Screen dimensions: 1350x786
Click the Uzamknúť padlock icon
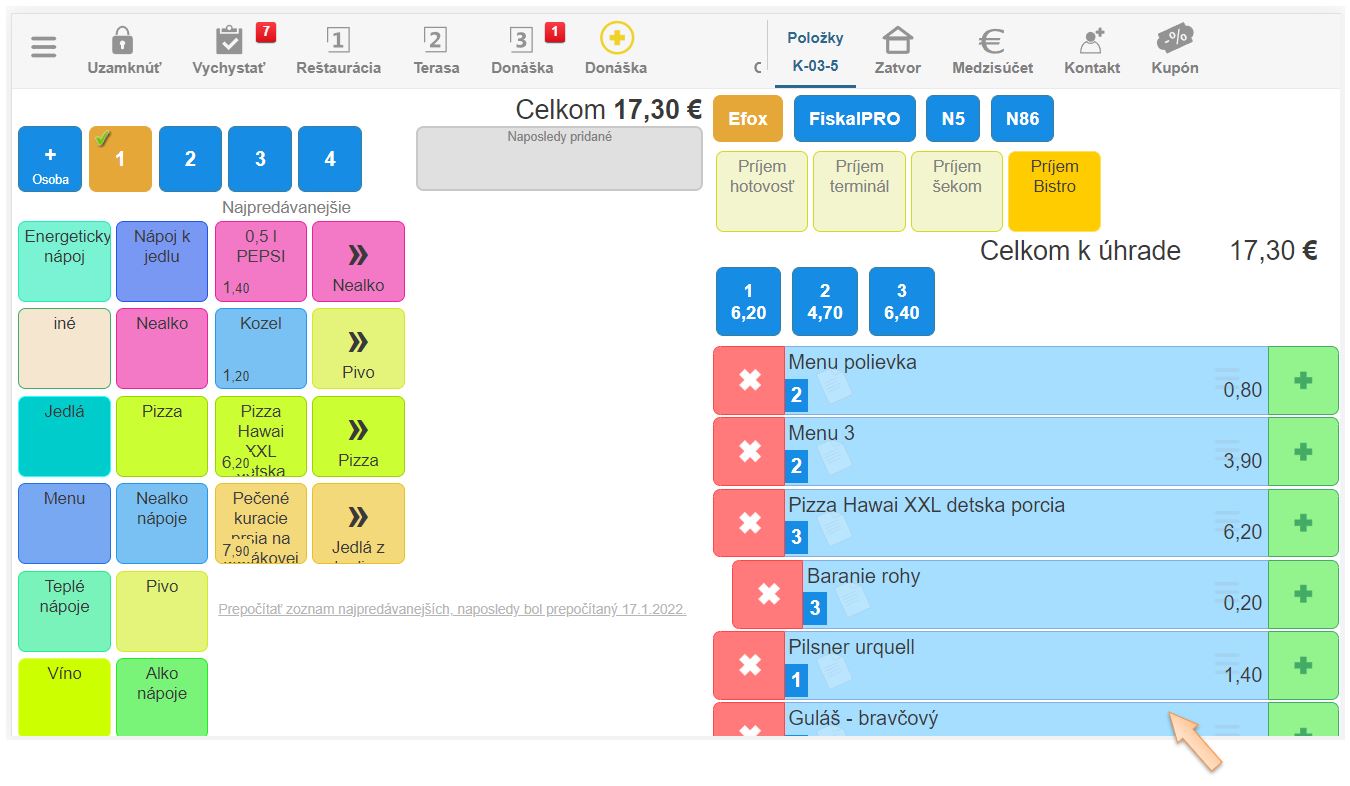pos(123,42)
